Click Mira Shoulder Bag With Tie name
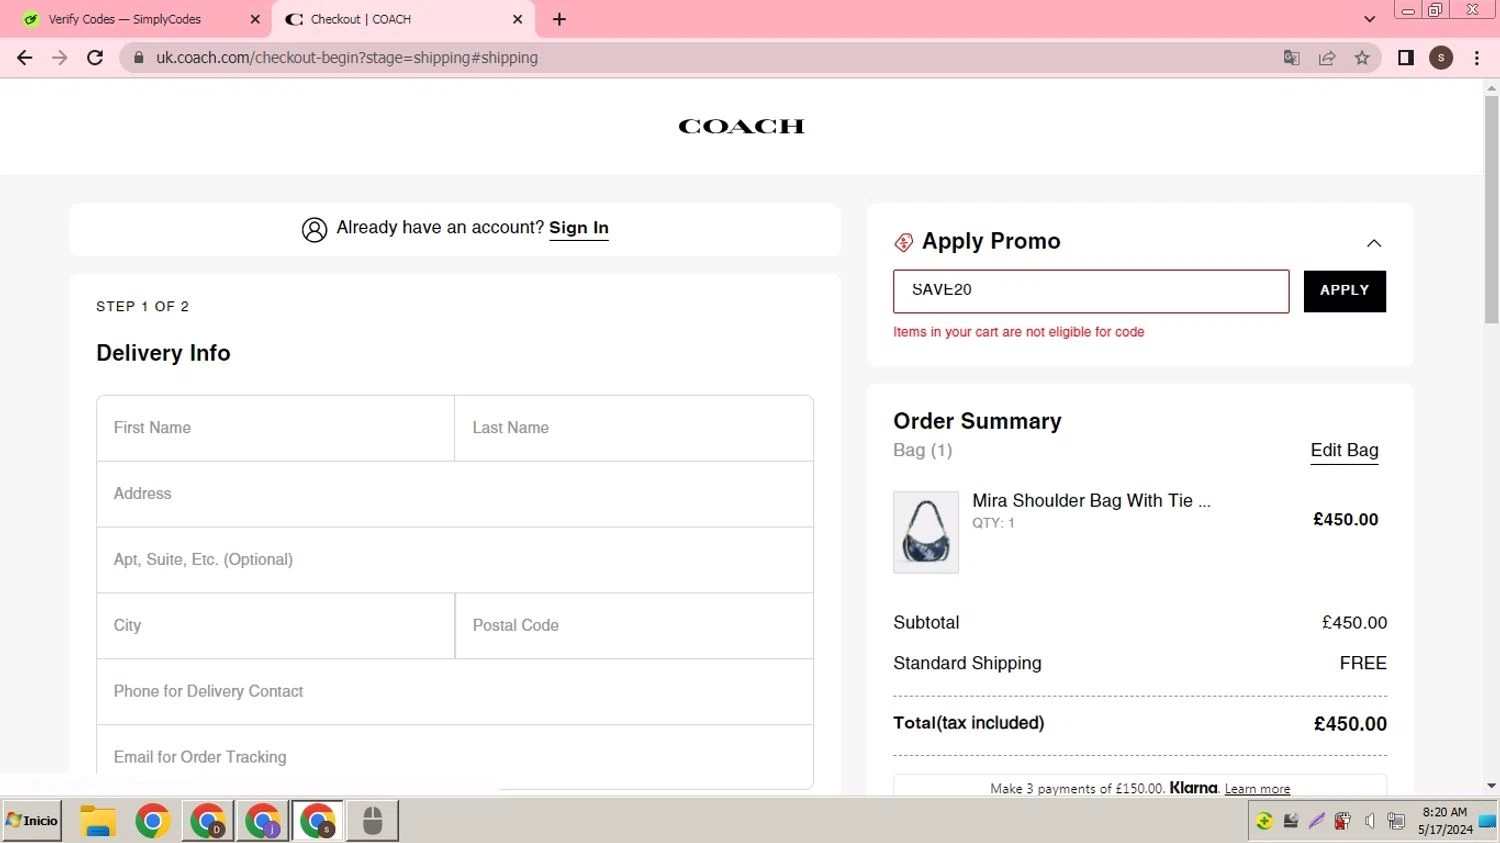This screenshot has height=843, width=1500. [x=1091, y=501]
